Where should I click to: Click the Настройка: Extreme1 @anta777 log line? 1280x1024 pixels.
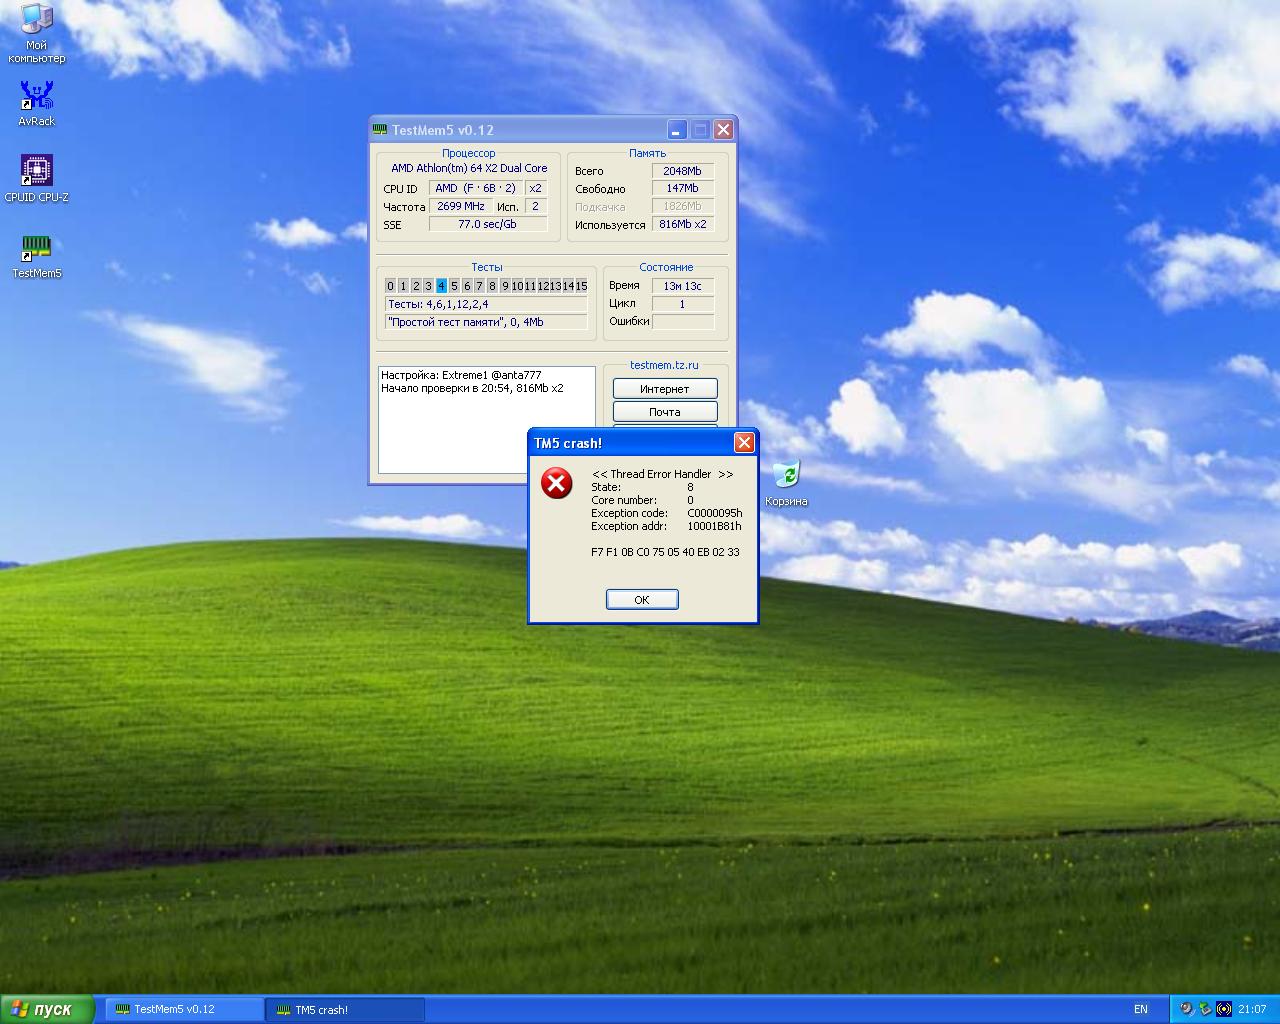461,375
